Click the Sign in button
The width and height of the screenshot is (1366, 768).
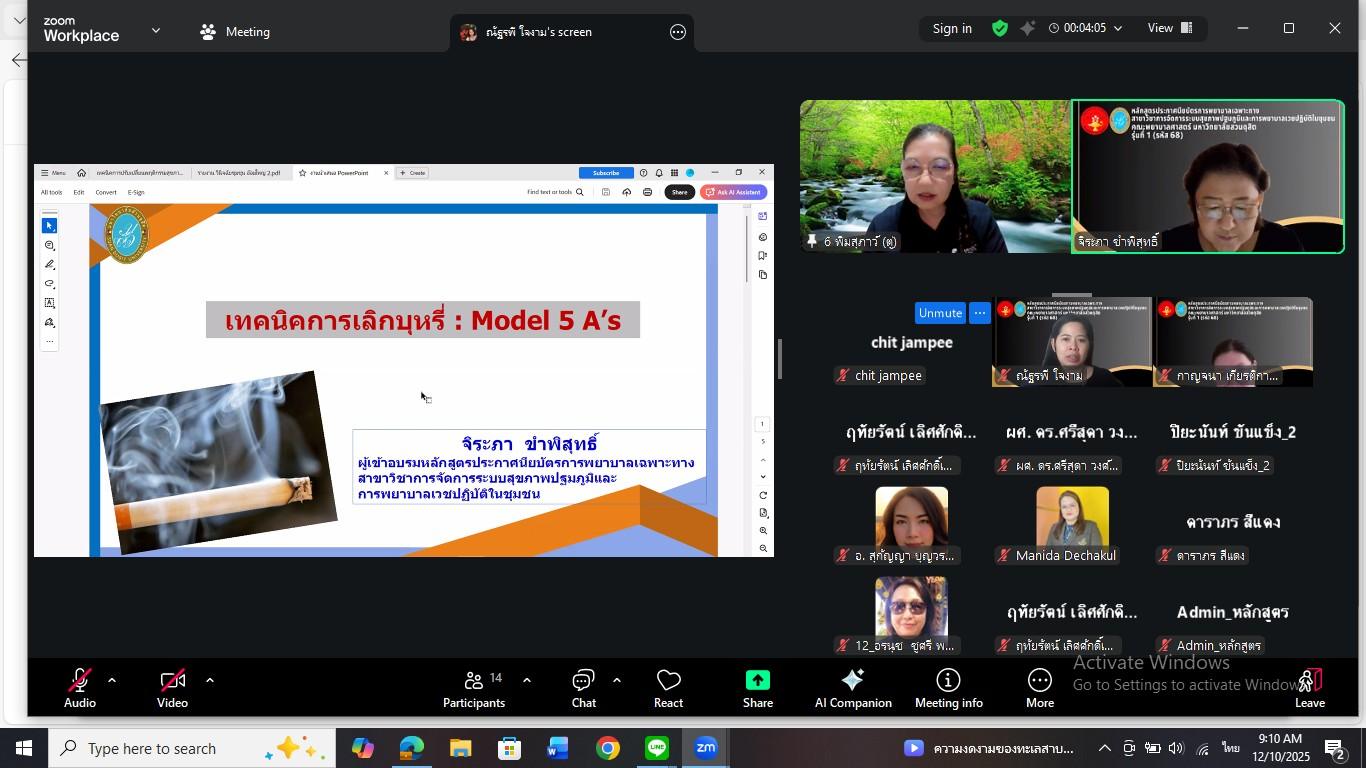coord(952,29)
